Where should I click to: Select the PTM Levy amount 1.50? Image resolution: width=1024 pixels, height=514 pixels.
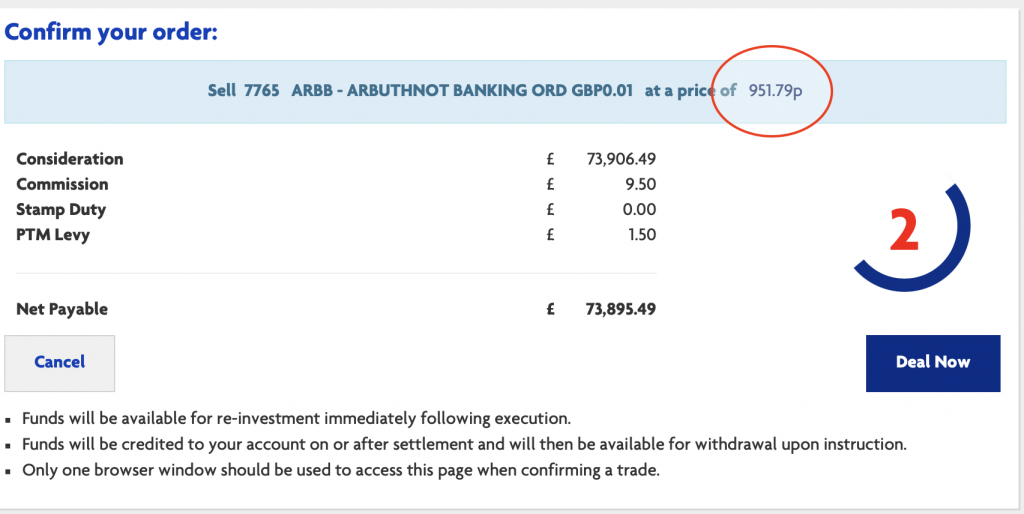[x=639, y=234]
